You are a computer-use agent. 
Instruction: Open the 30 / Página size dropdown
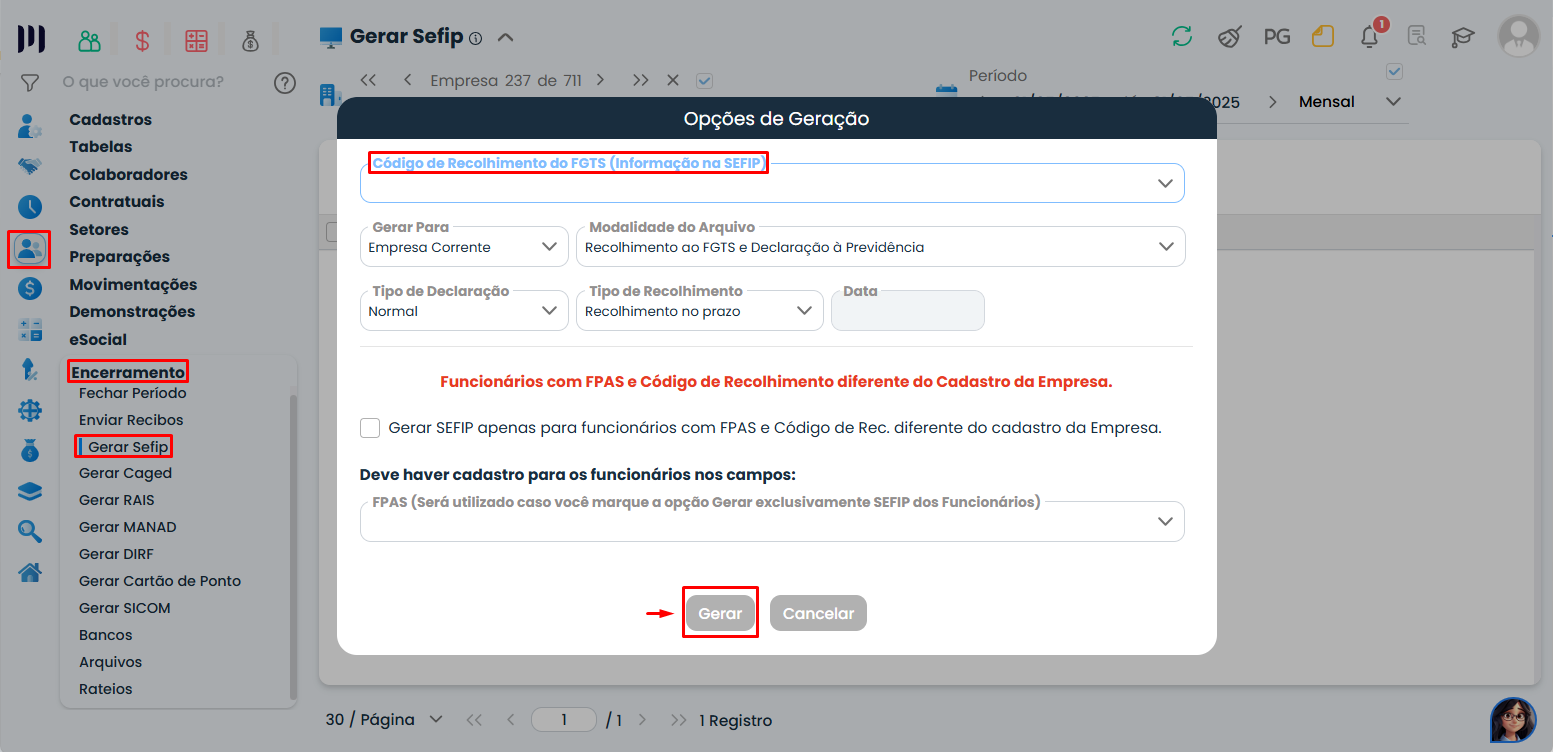pos(384,720)
